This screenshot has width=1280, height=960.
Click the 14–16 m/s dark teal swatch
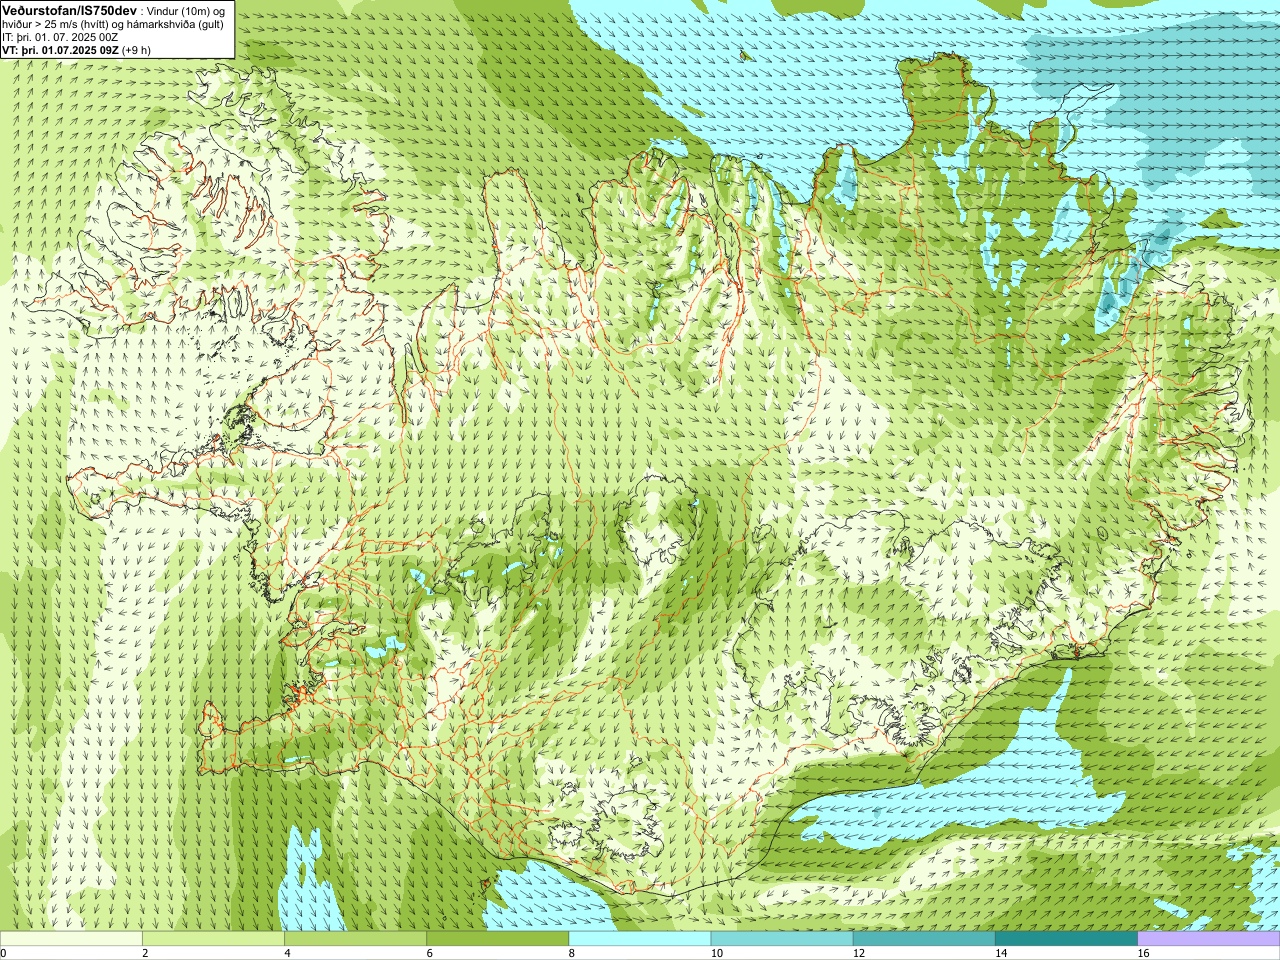click(1067, 939)
